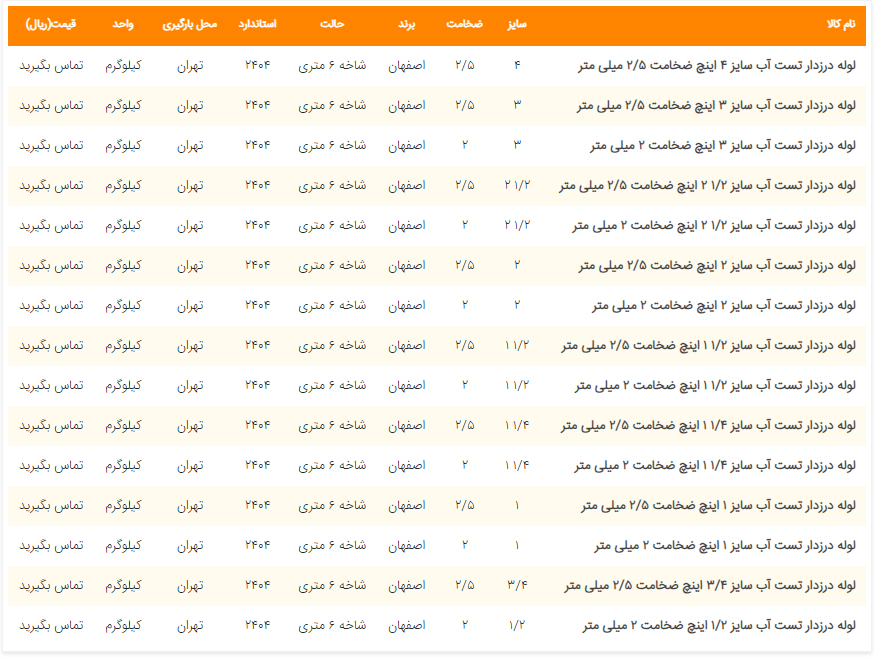Select product name 'سایز ۲ اینچ ضخامت ۲ میلی متر'
The image size is (876, 657).
coord(724,306)
